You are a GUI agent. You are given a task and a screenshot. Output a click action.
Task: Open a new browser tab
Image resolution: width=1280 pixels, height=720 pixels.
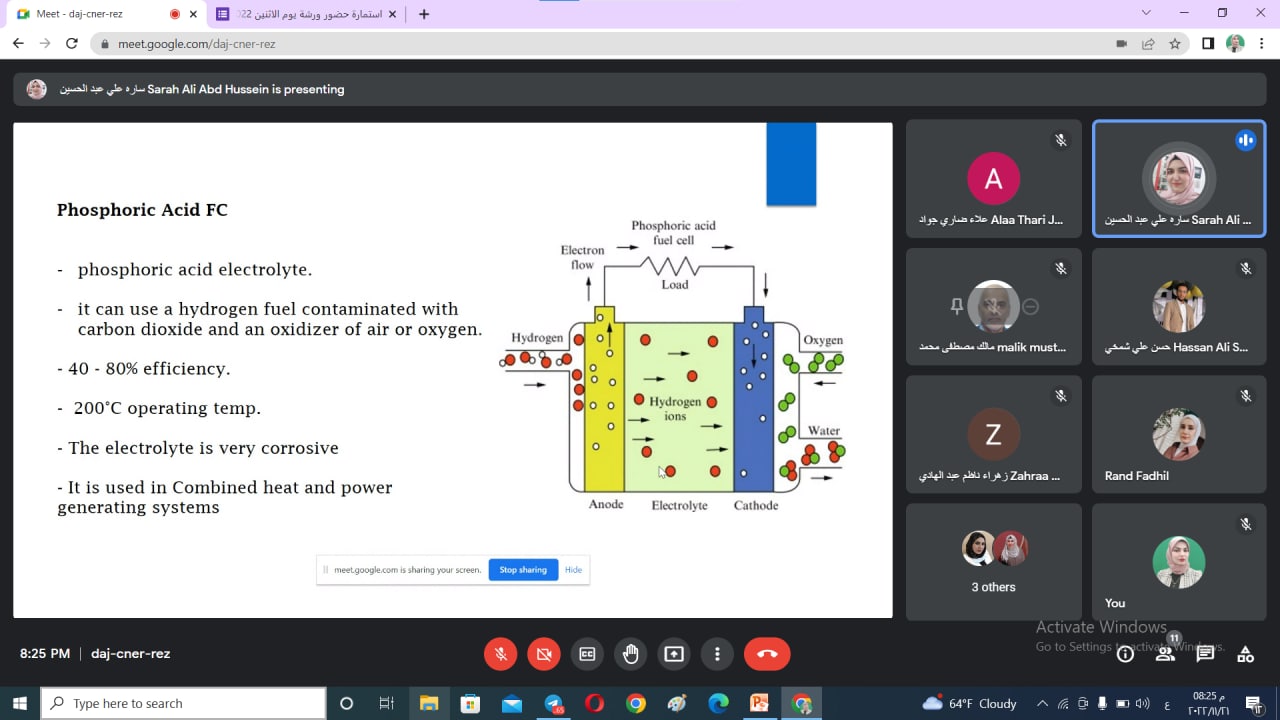tap(424, 14)
